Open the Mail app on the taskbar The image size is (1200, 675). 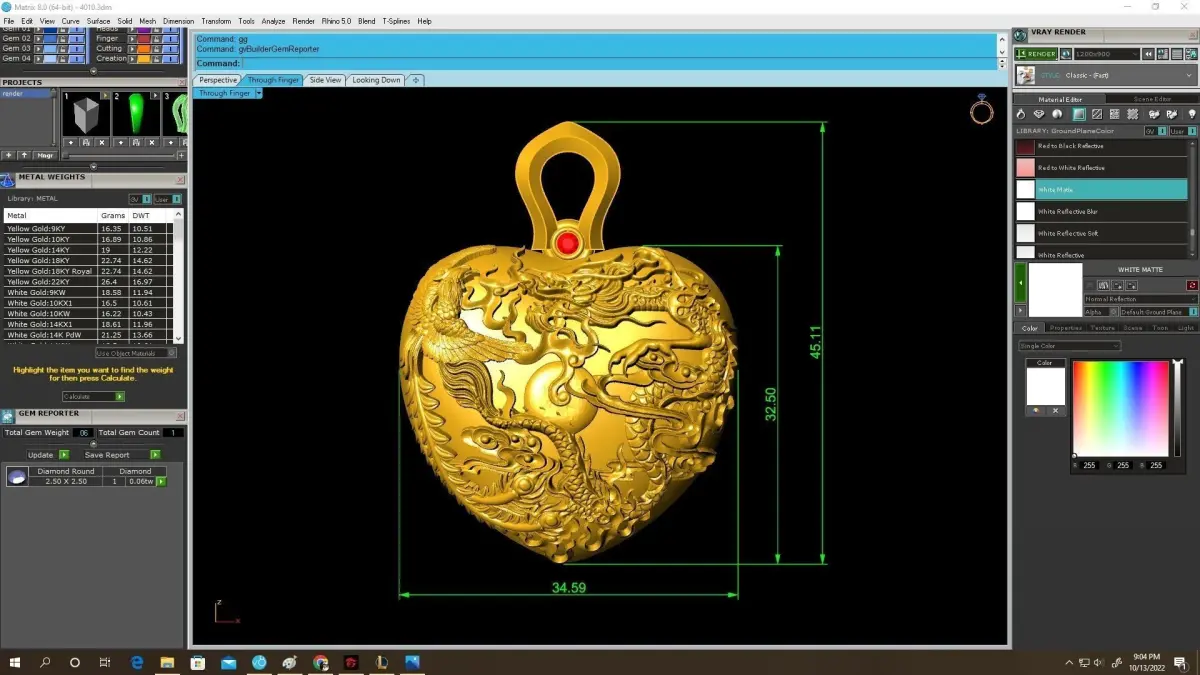[x=228, y=662]
